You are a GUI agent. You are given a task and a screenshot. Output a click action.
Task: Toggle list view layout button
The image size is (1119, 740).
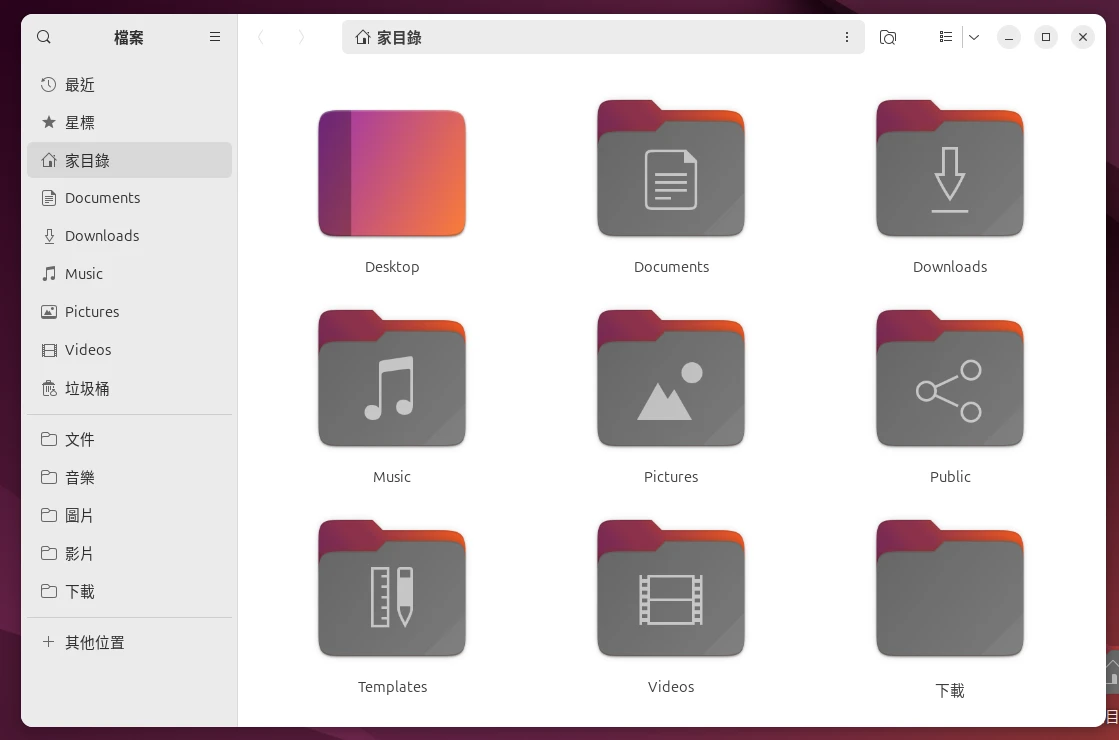point(946,38)
